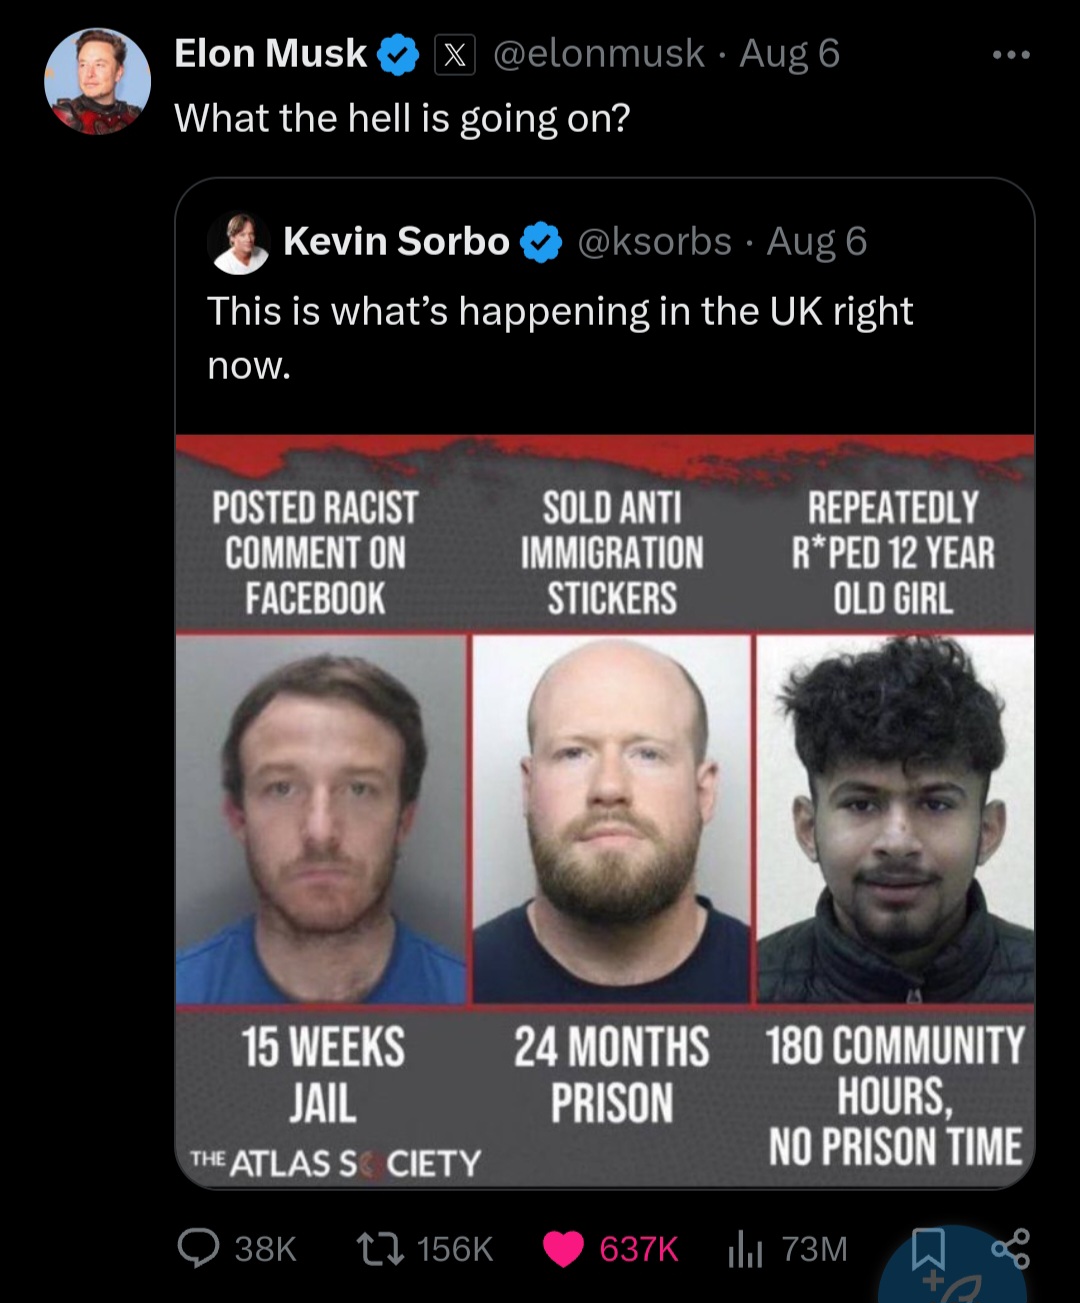Unlike the tweet via the red heart

[x=565, y=1248]
